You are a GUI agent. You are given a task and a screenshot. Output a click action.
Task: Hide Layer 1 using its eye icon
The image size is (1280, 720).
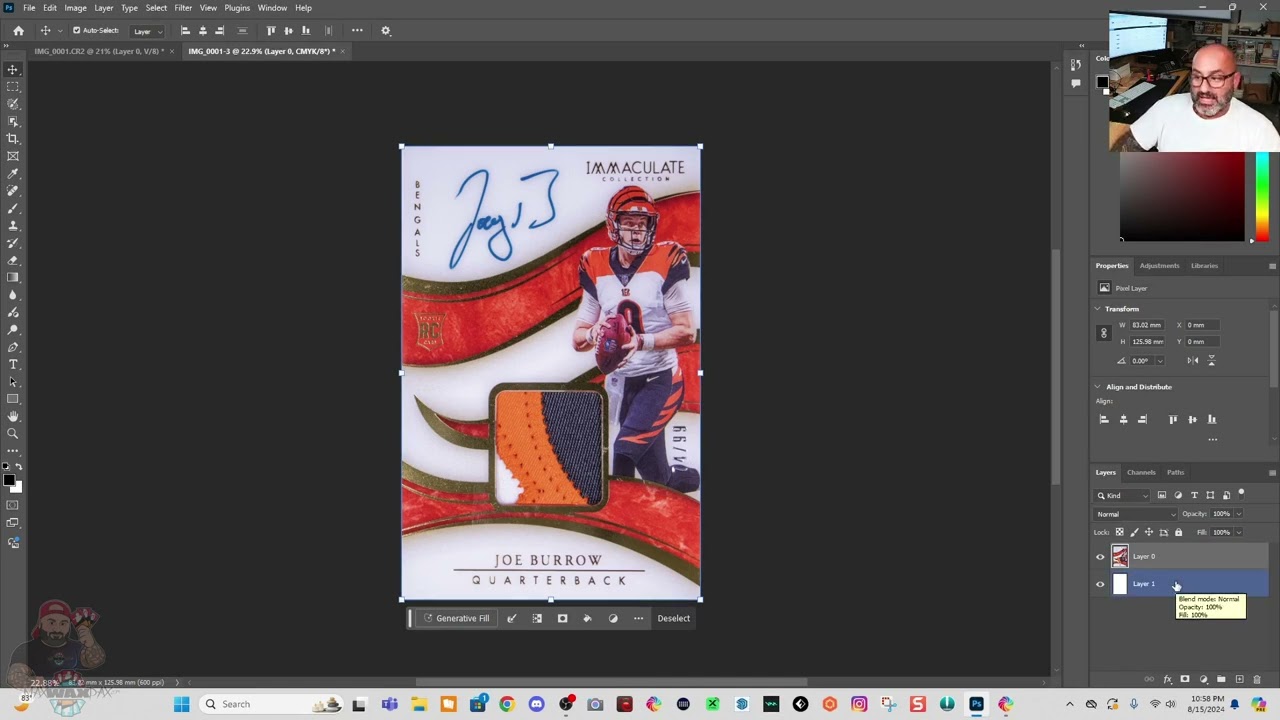coord(1100,584)
